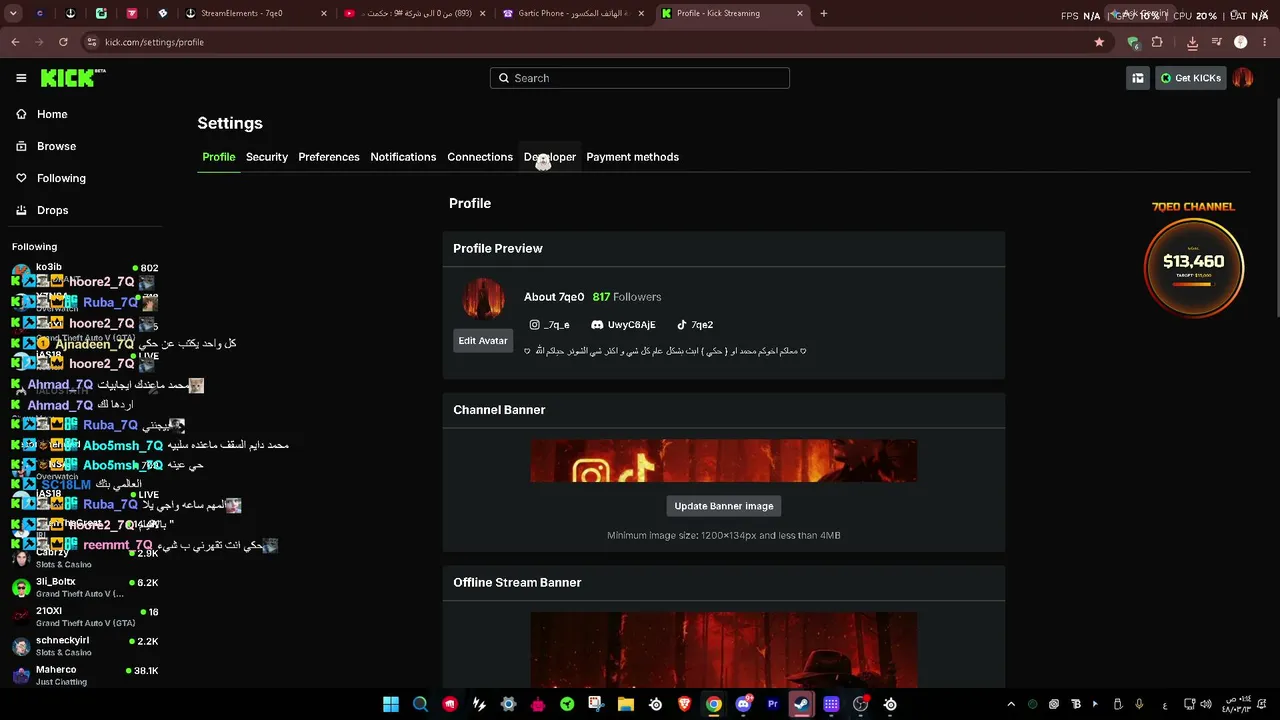Click the browser back arrow
The width and height of the screenshot is (1280, 720).
coord(15,42)
